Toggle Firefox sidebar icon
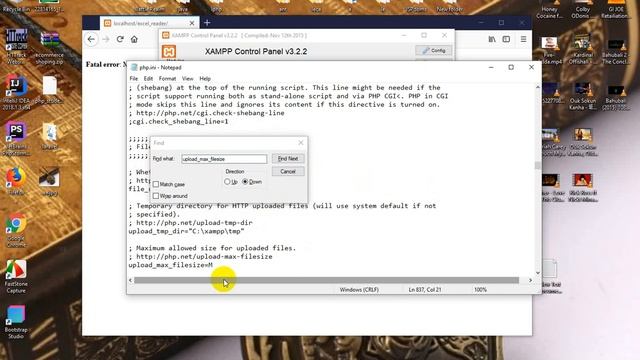 click(506, 39)
